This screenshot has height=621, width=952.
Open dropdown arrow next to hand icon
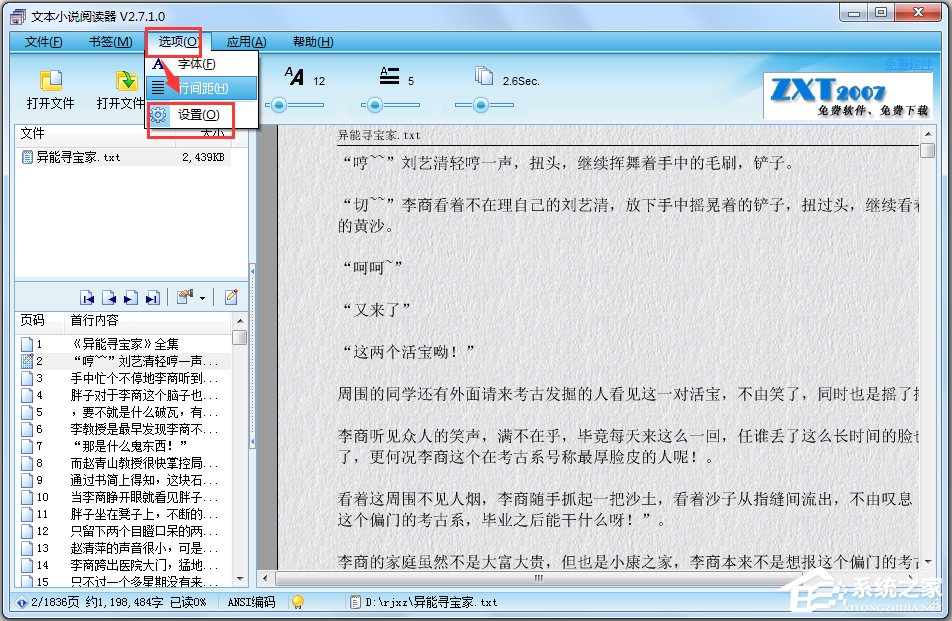click(x=201, y=297)
